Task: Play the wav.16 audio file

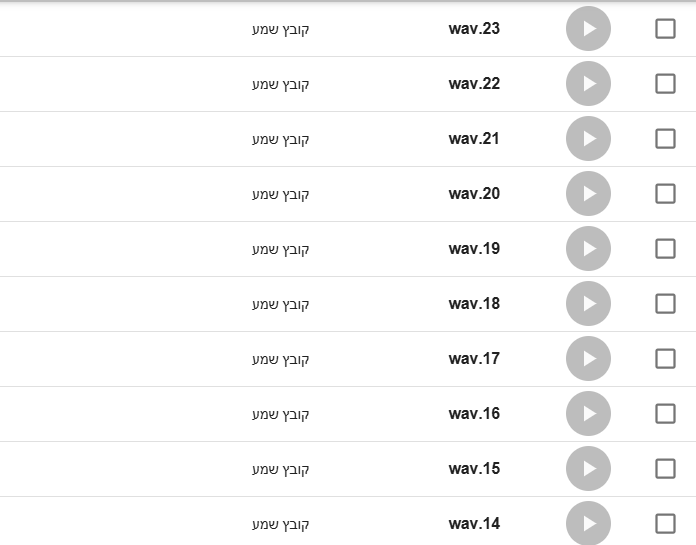Action: pos(588,414)
